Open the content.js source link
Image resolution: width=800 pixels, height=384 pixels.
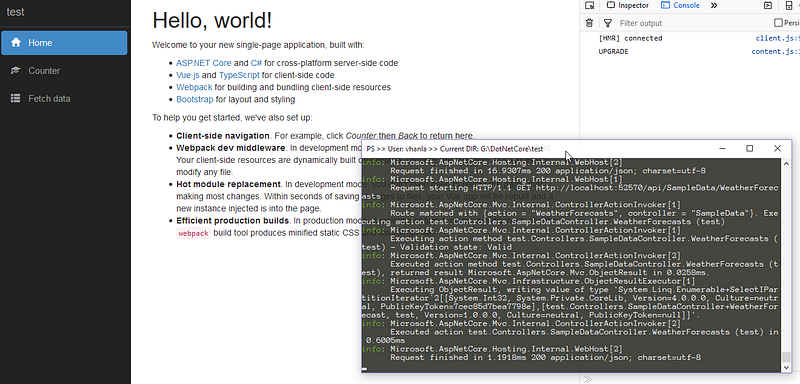click(775, 52)
